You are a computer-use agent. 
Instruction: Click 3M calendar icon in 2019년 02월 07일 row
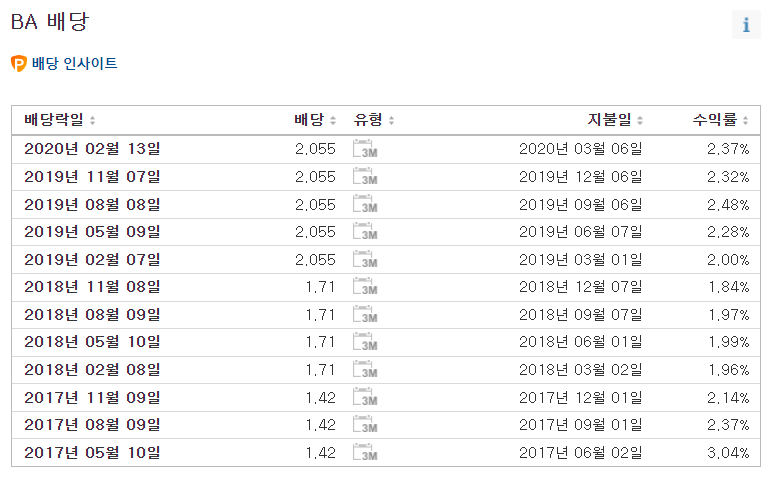coord(365,259)
